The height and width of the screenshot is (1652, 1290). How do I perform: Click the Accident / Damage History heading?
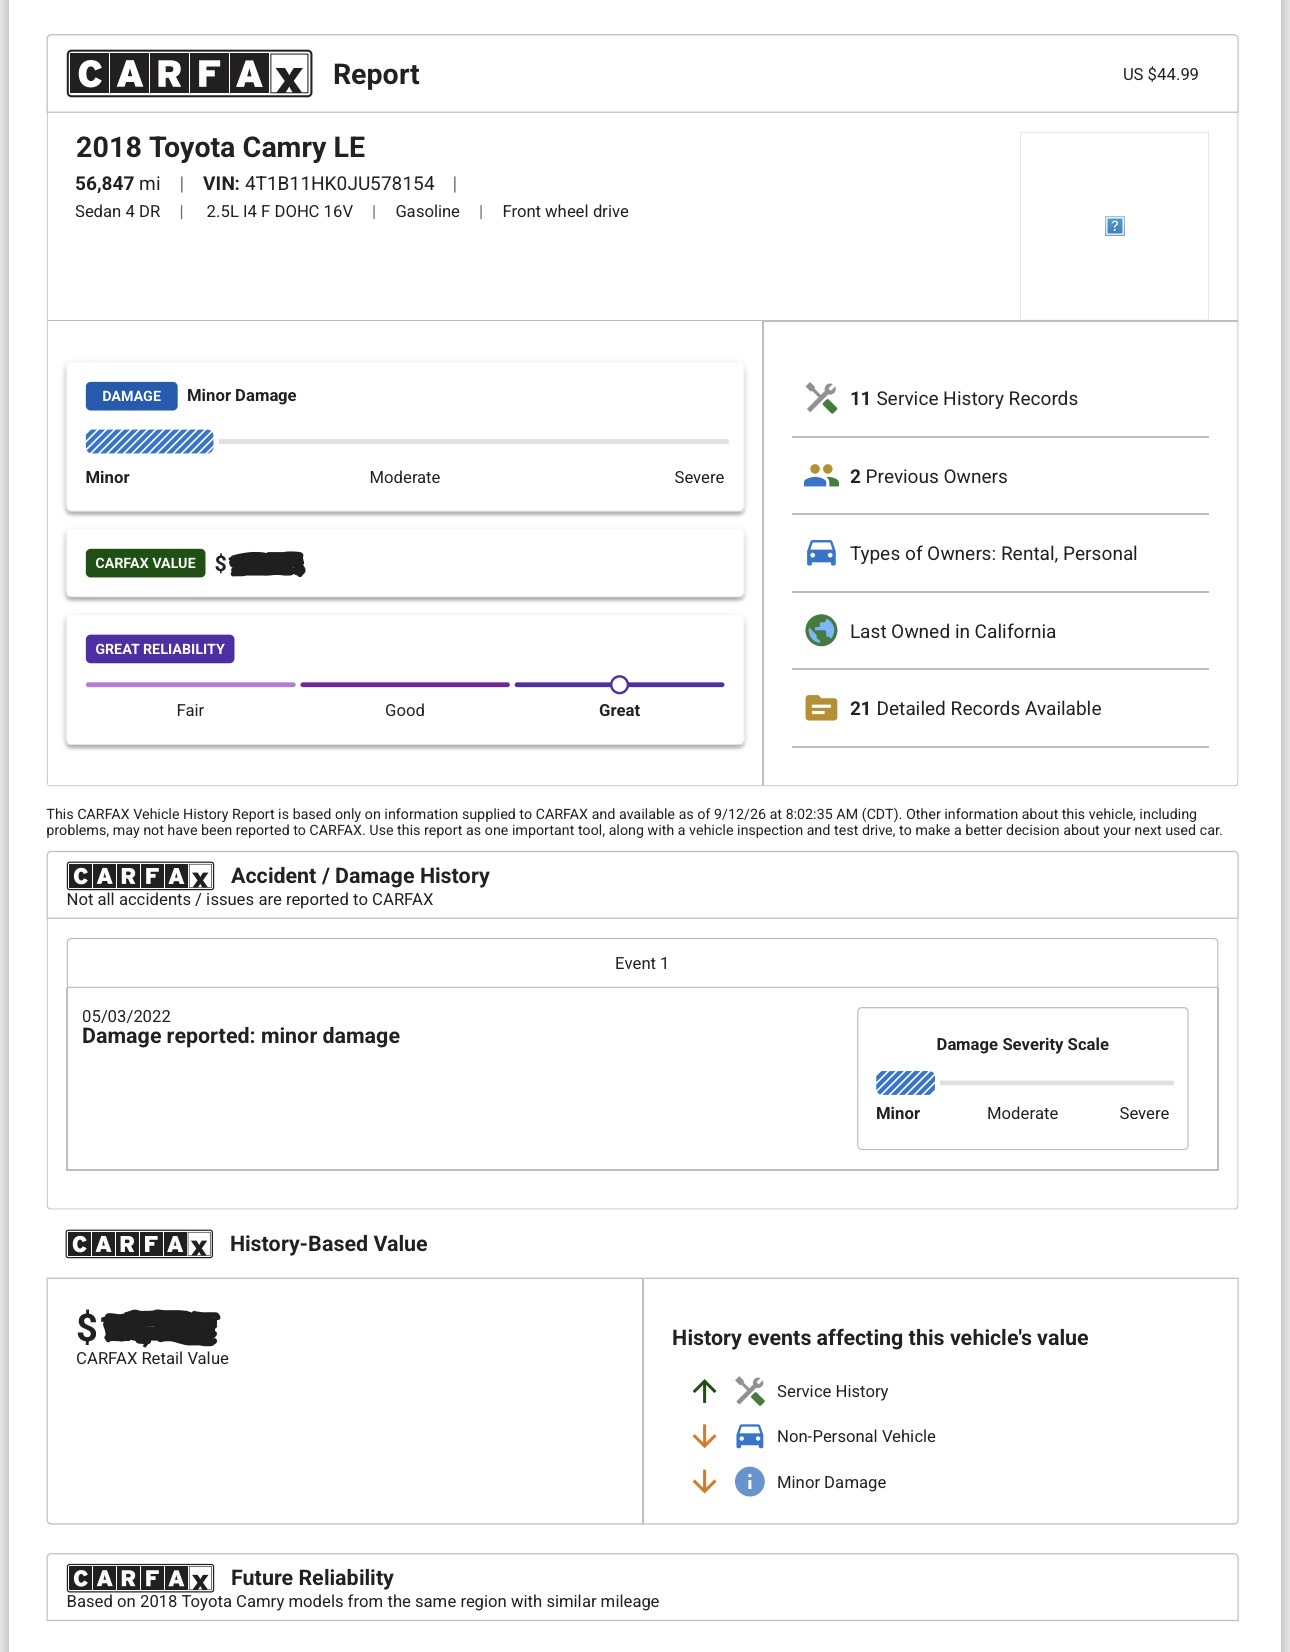point(361,876)
